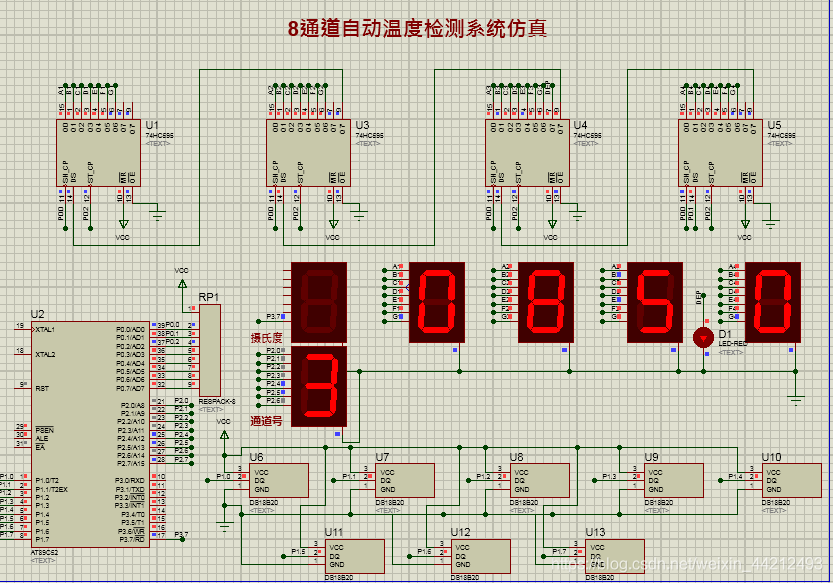This screenshot has height=583, width=833.
Task: Select the red LED D1
Action: click(703, 337)
